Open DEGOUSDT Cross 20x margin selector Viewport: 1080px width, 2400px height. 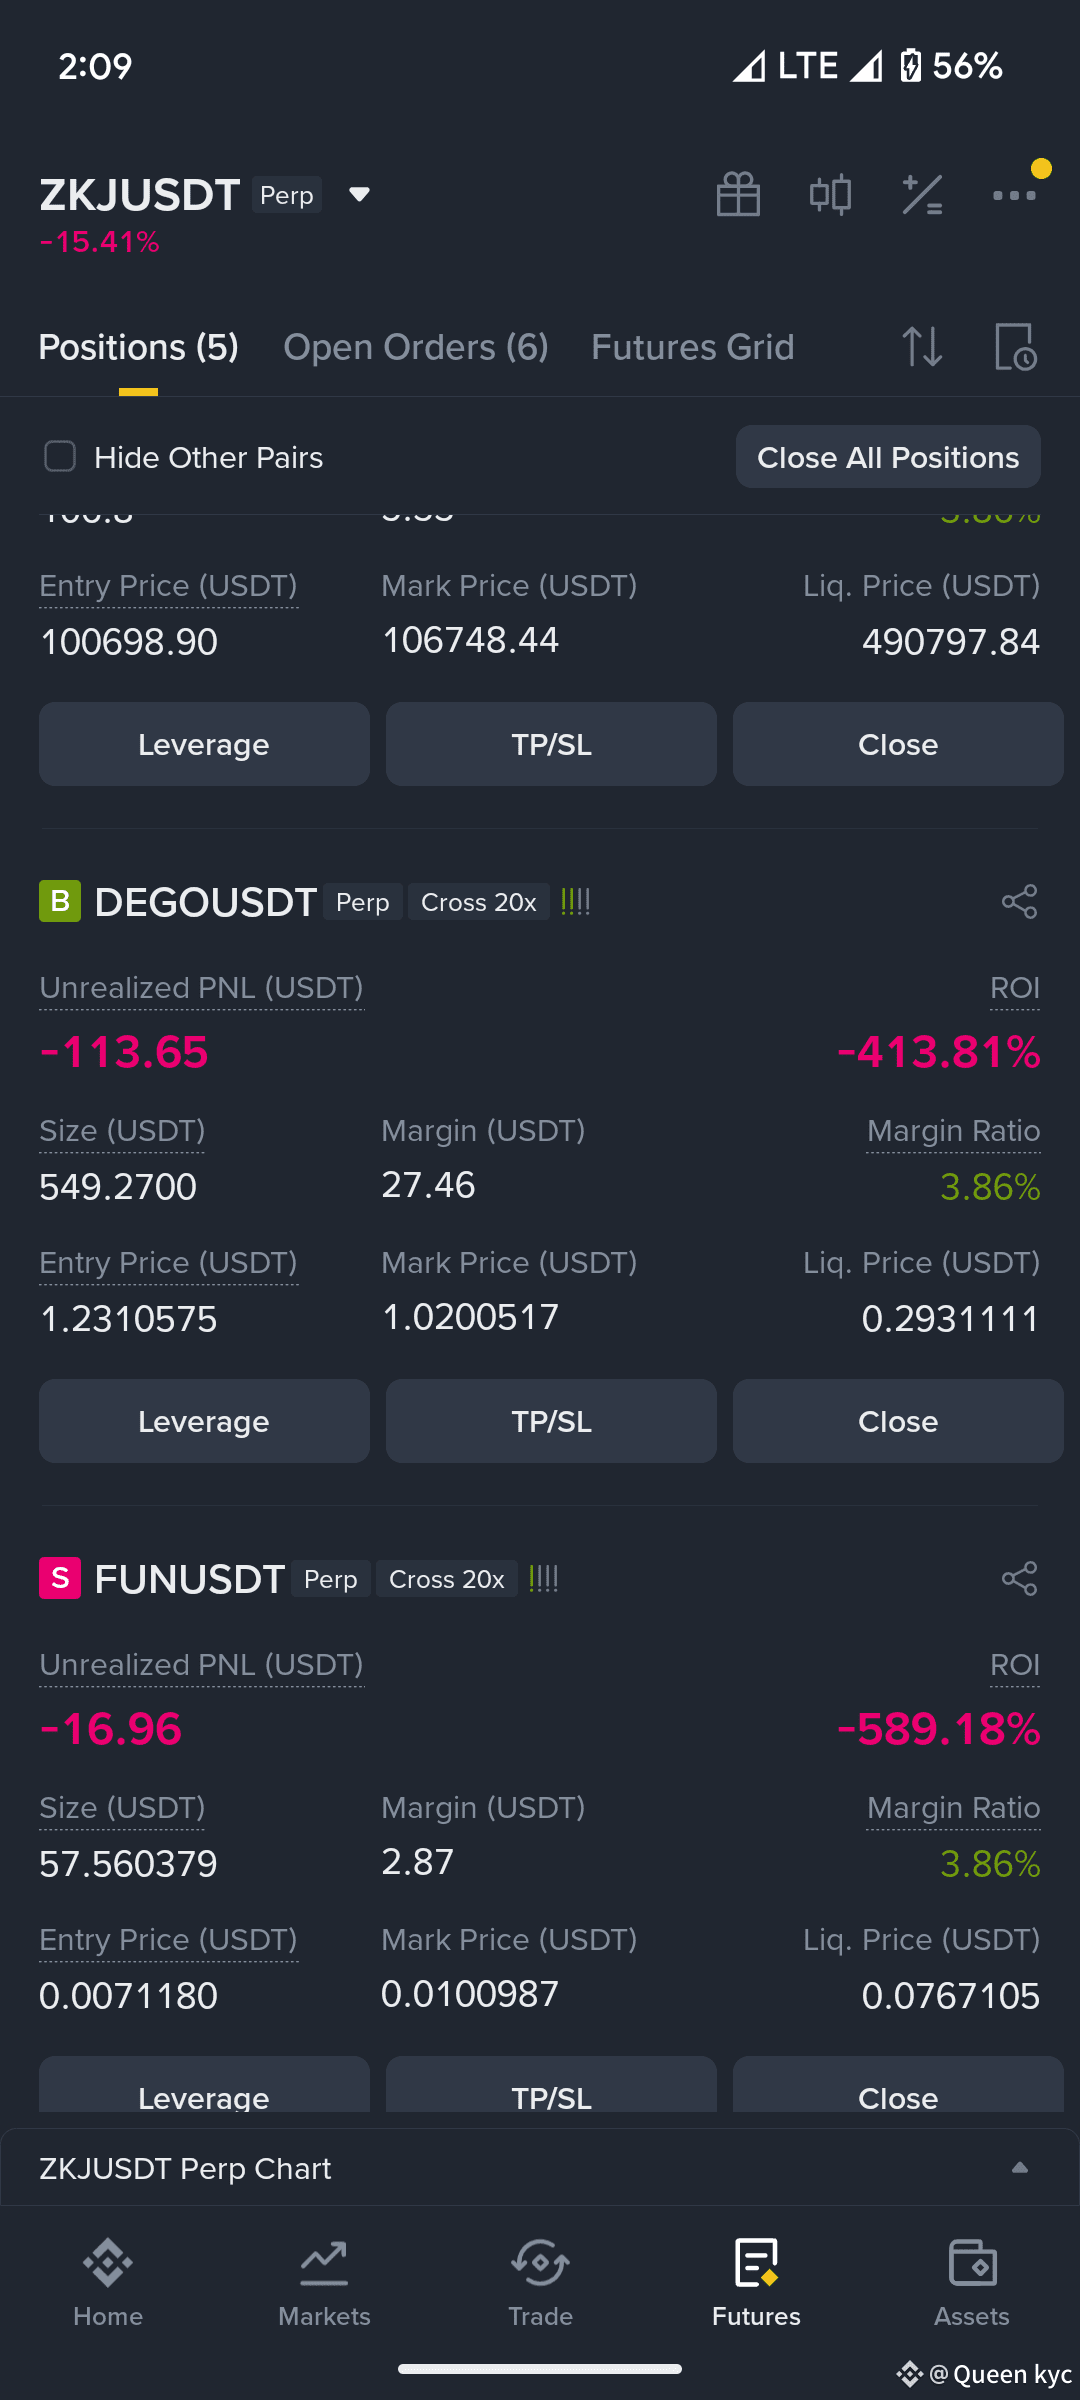click(479, 902)
